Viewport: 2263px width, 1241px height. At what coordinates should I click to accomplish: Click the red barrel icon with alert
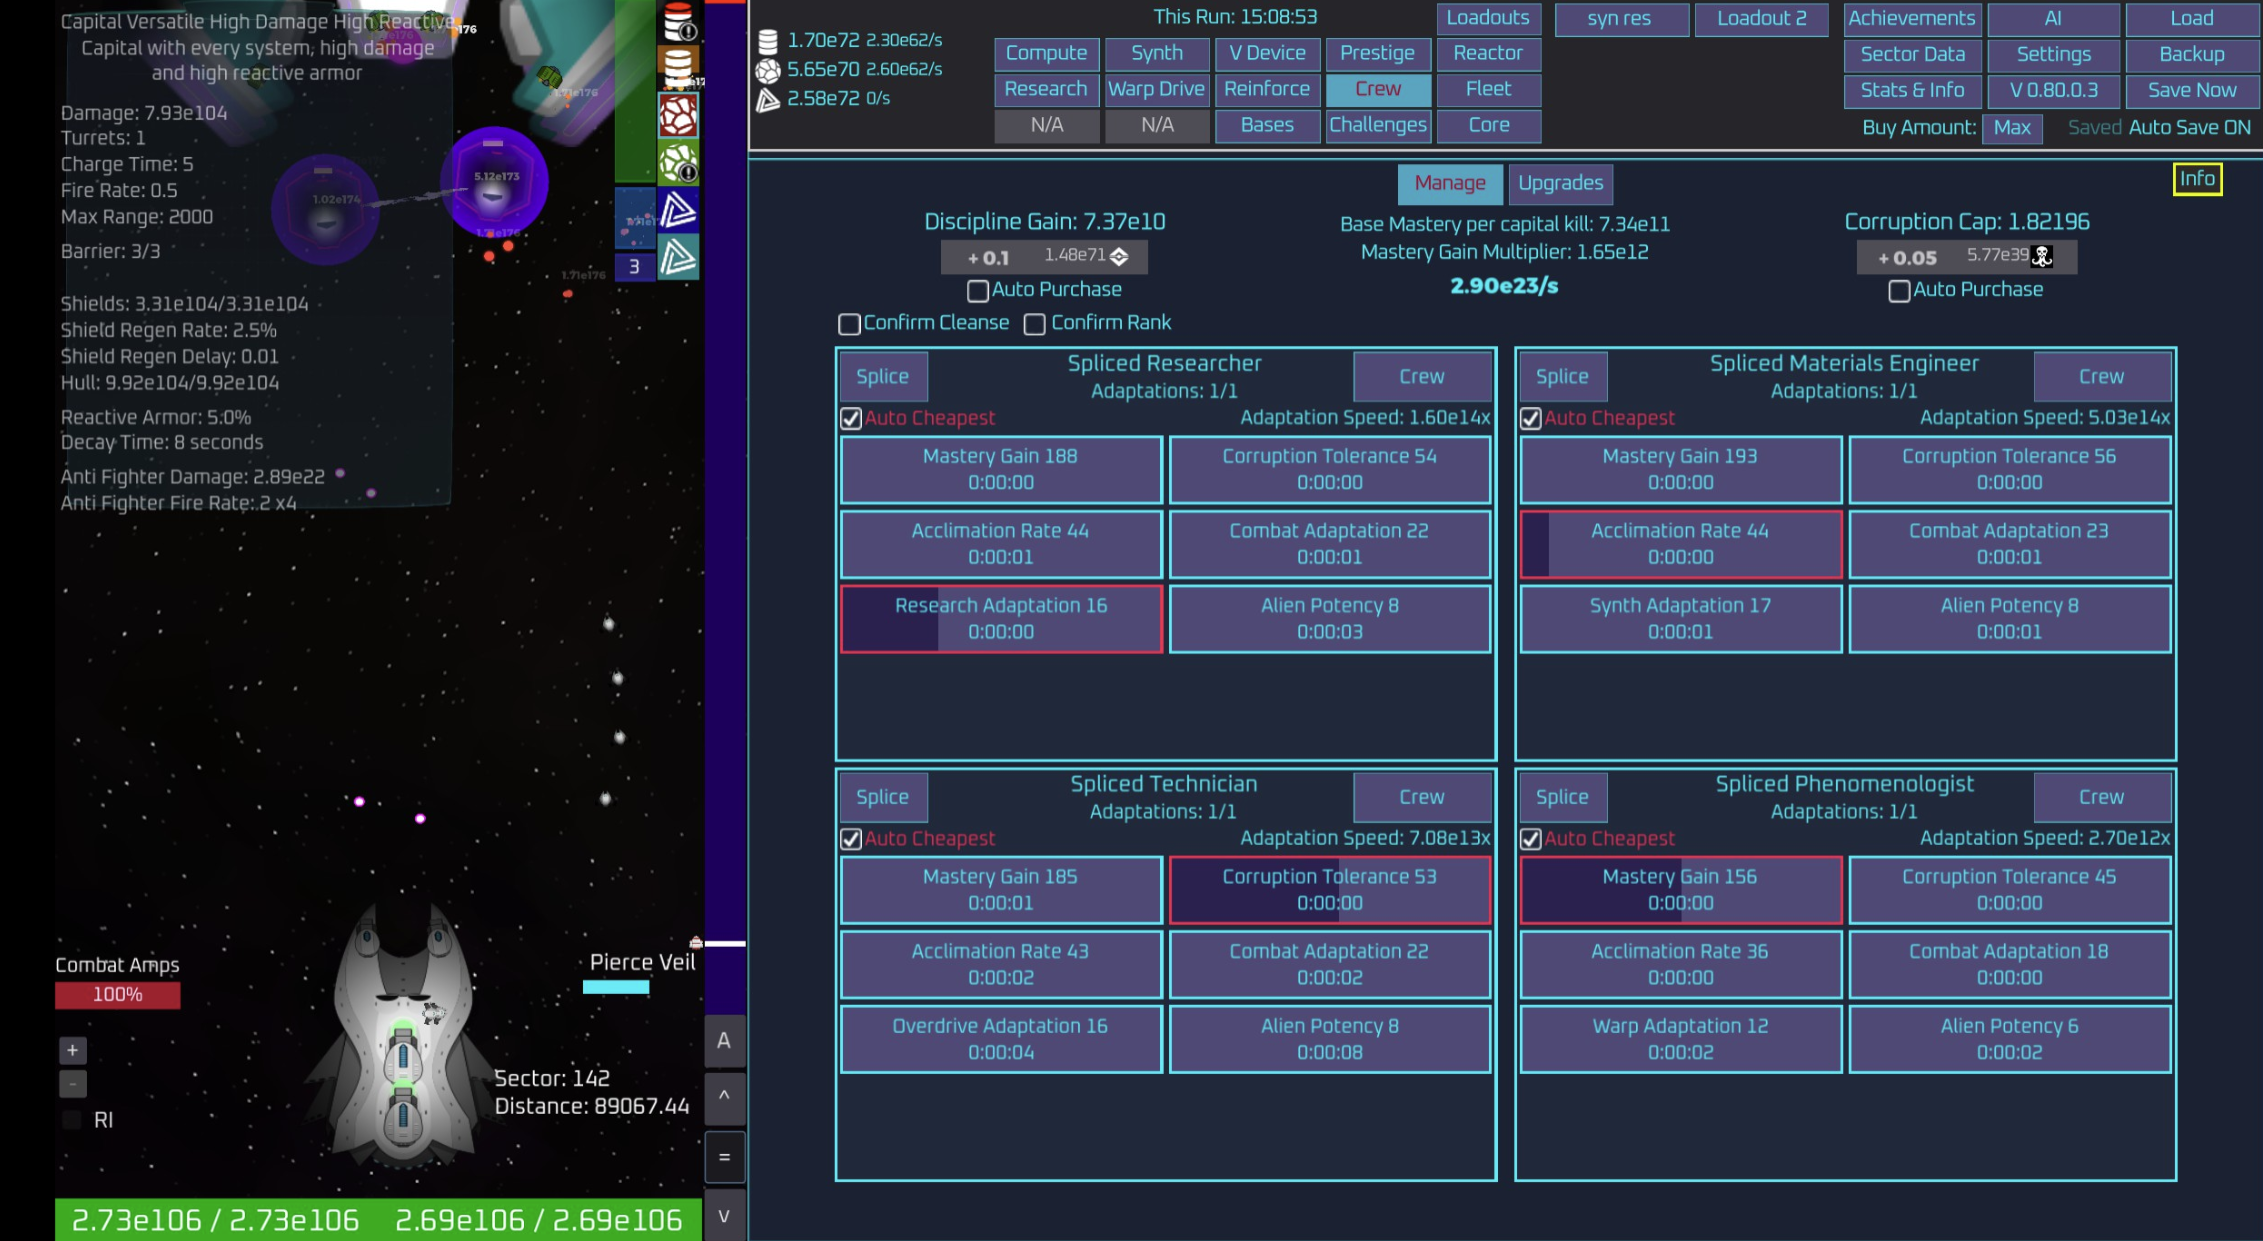678,21
